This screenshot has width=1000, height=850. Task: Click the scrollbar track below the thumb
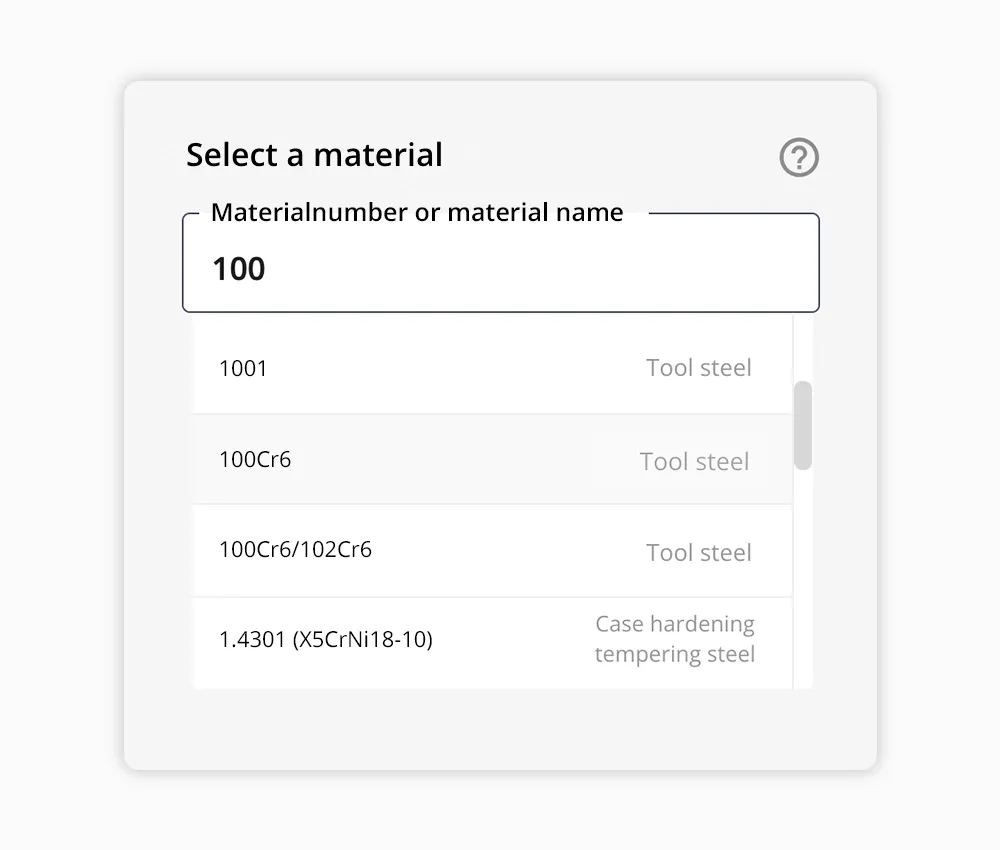coord(803,580)
